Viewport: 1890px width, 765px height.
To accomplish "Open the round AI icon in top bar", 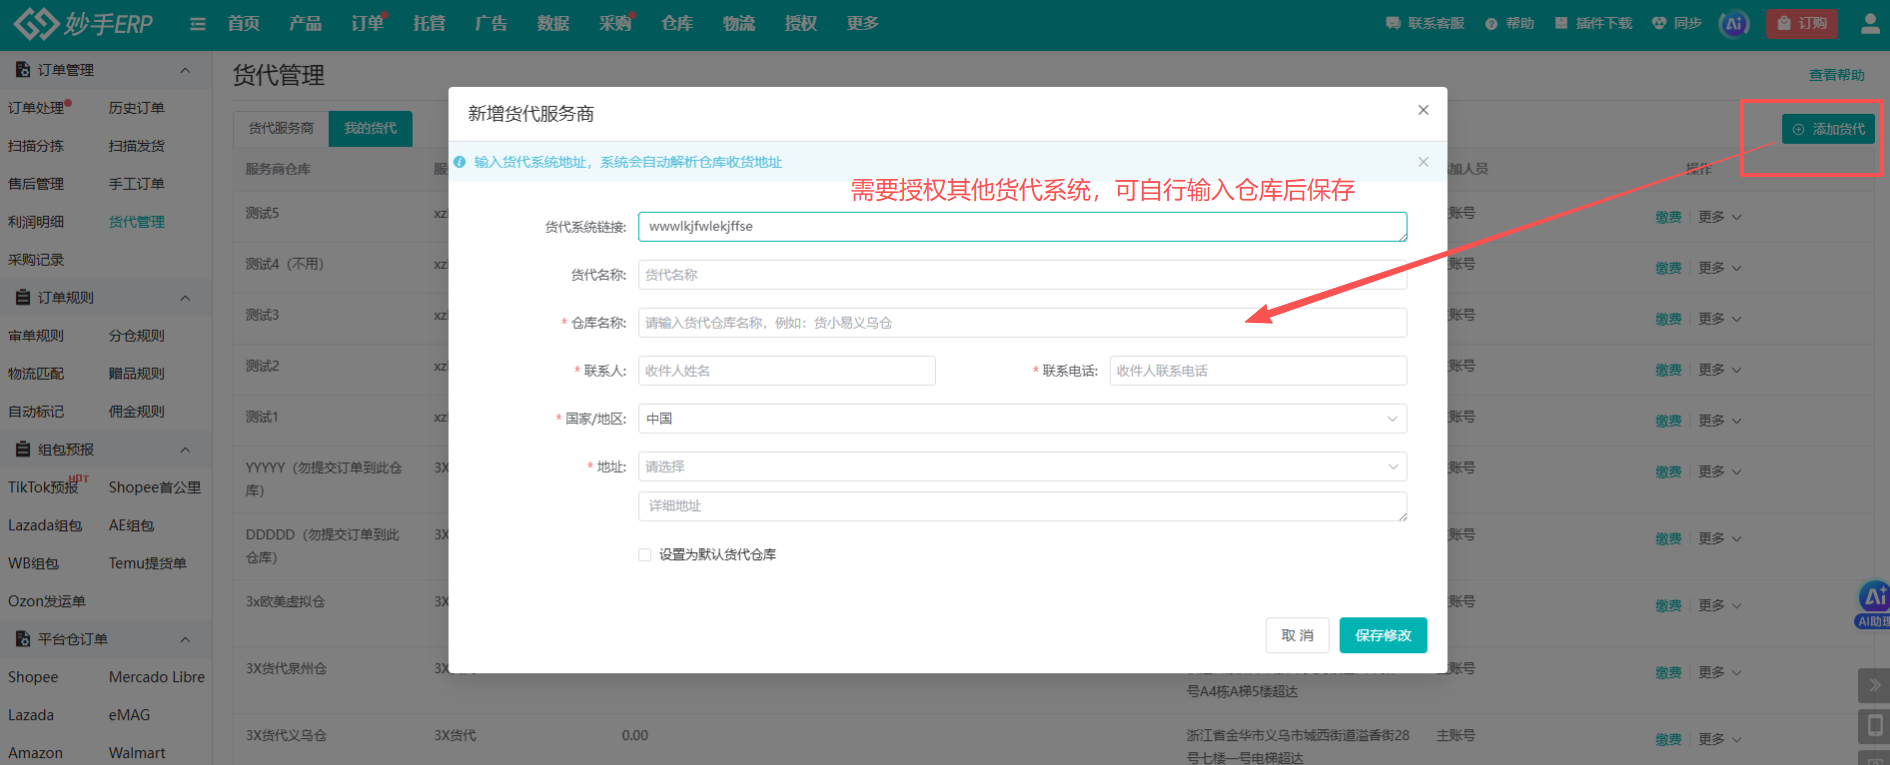I will tap(1734, 23).
